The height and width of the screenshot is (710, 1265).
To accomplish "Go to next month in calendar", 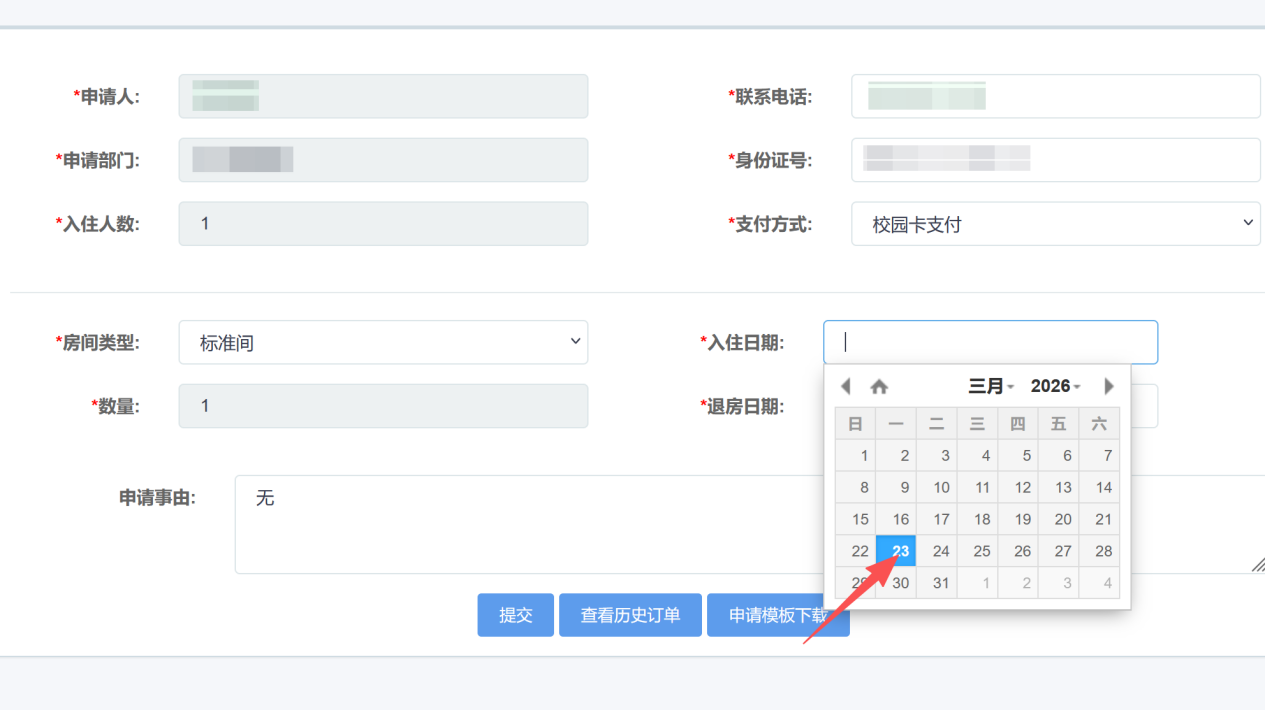I will (x=1108, y=386).
